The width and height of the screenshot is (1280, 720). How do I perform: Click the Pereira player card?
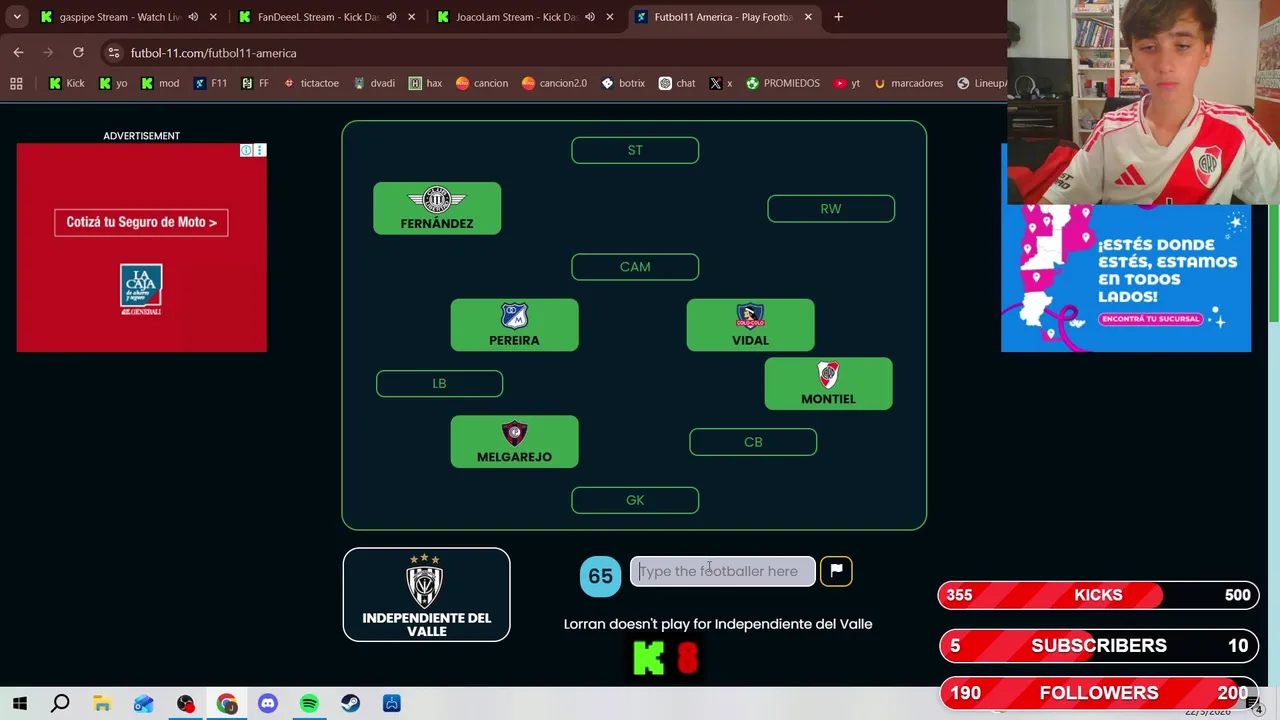pos(514,325)
